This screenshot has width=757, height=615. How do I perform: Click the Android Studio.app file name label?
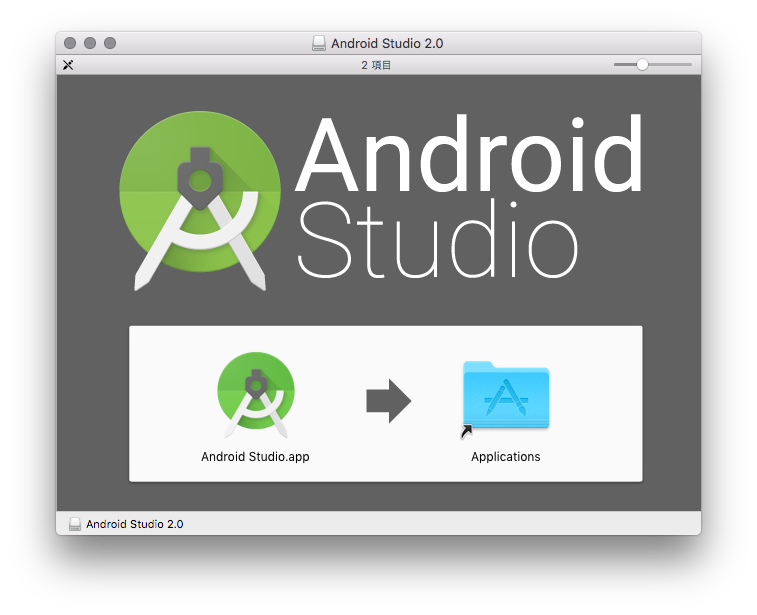[255, 457]
